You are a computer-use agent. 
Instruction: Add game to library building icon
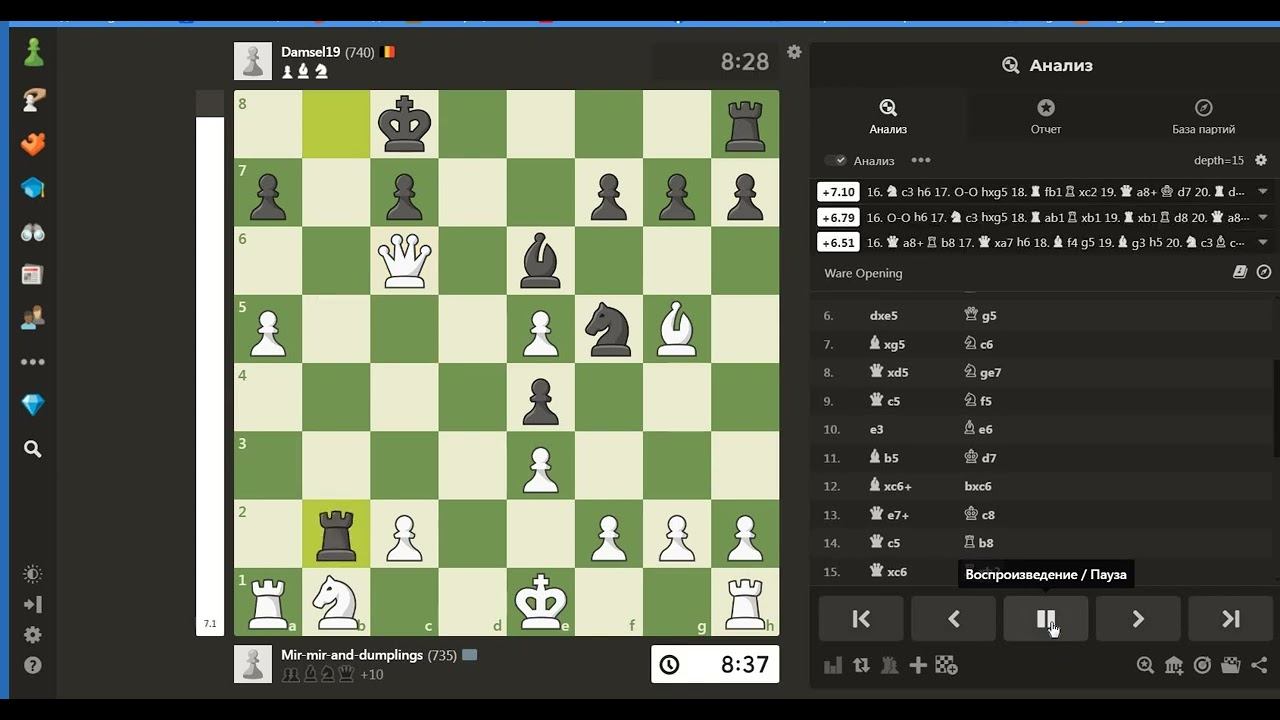(1174, 665)
